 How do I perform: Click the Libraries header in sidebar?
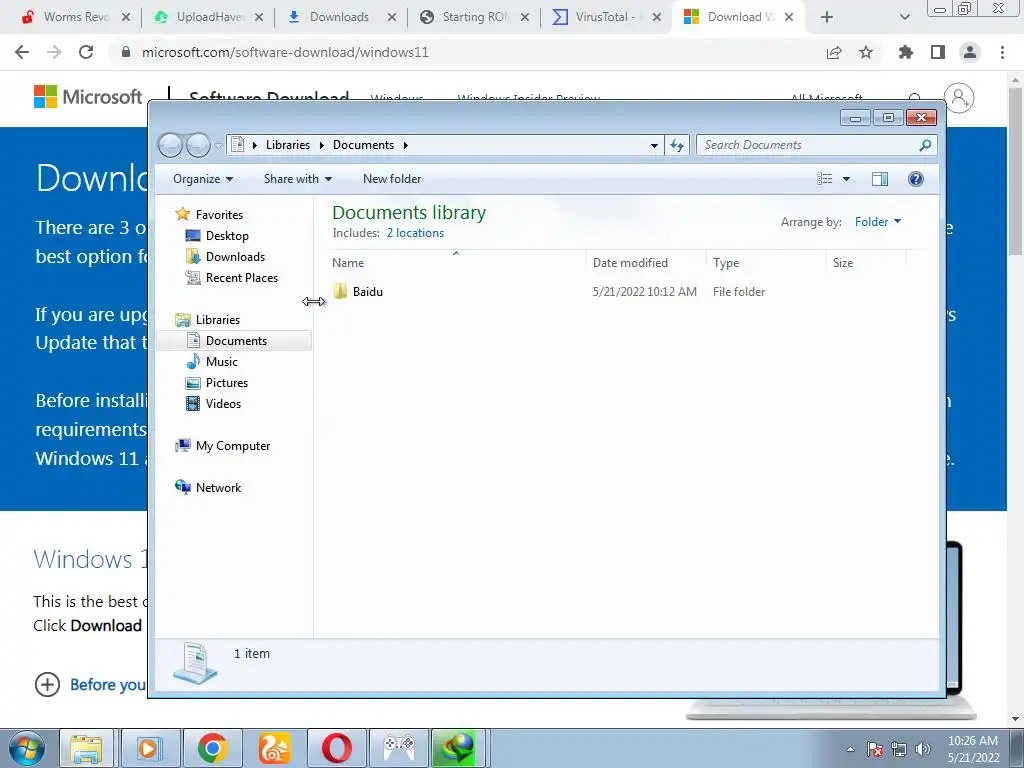[x=217, y=319]
